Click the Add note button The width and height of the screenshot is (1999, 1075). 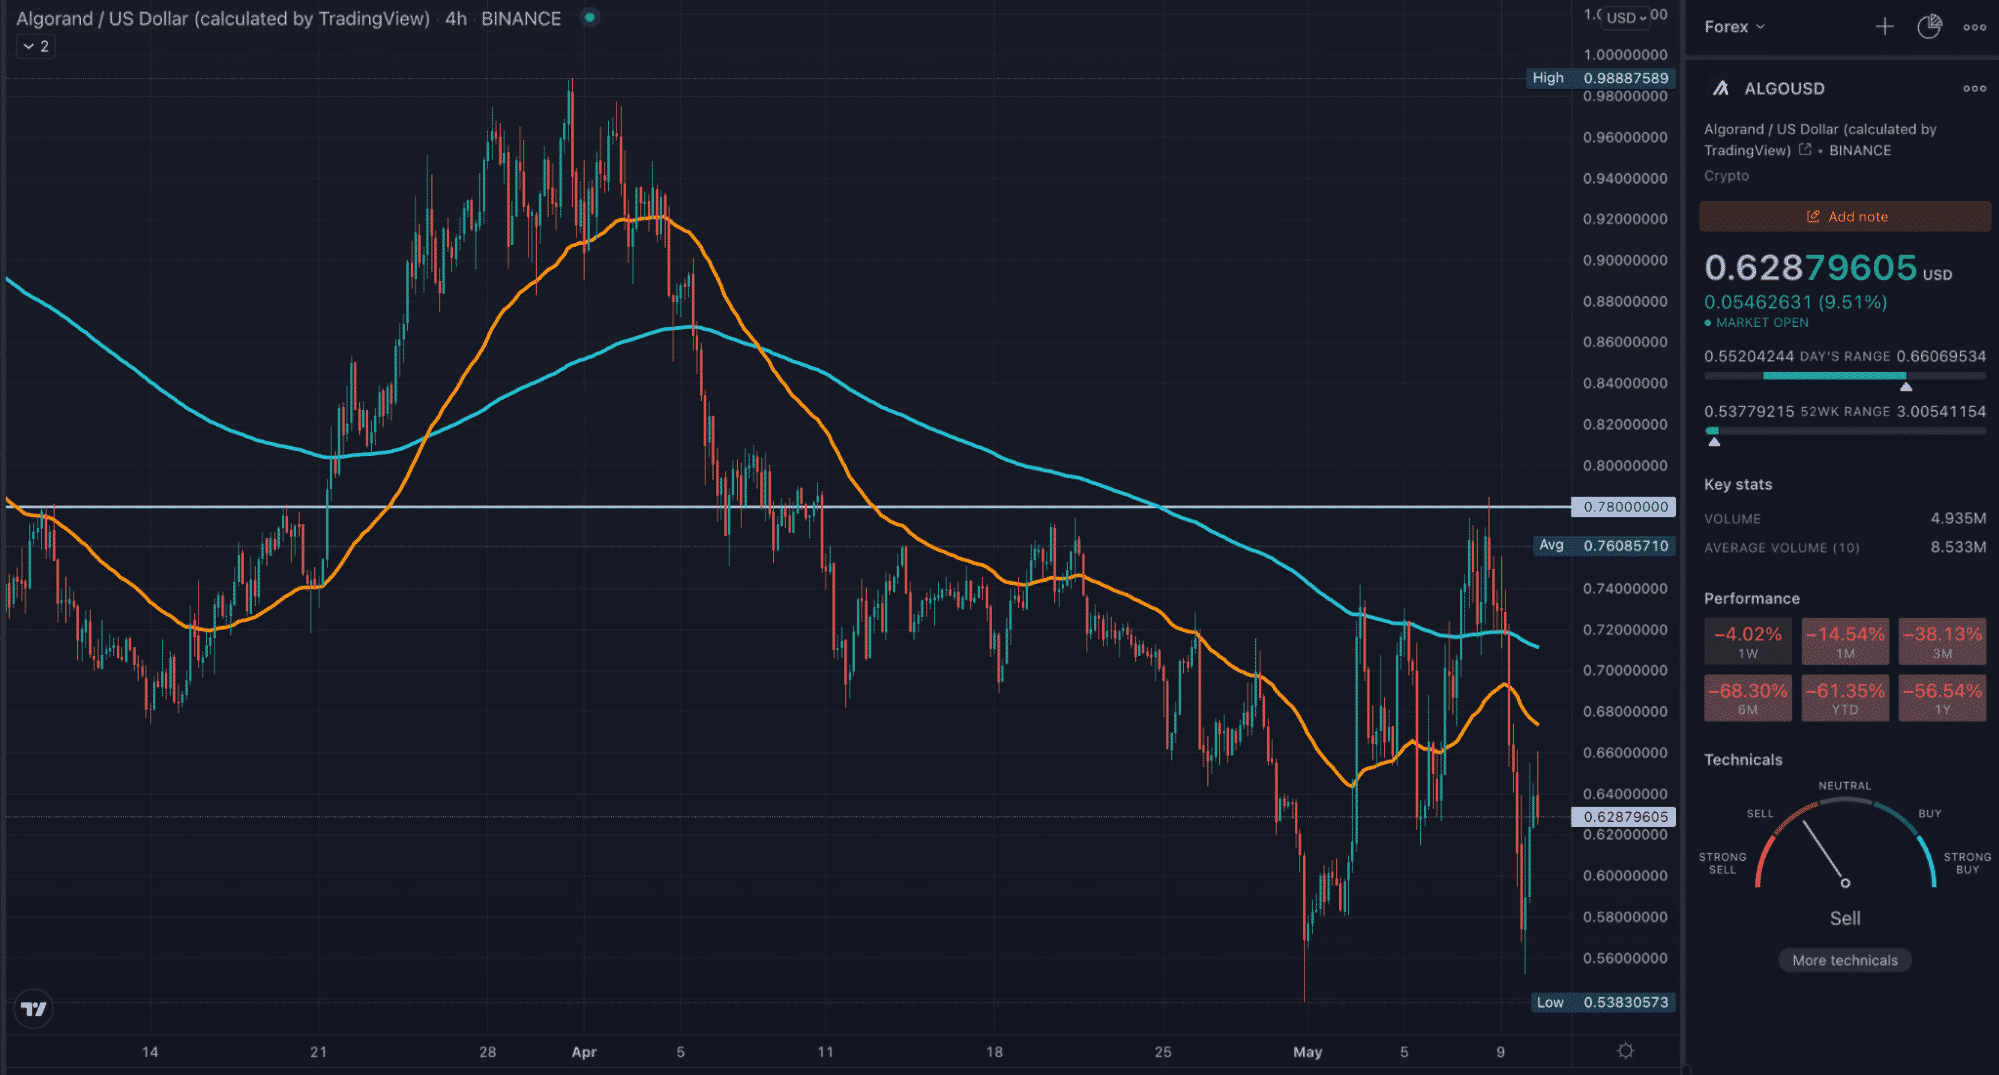[x=1845, y=216]
